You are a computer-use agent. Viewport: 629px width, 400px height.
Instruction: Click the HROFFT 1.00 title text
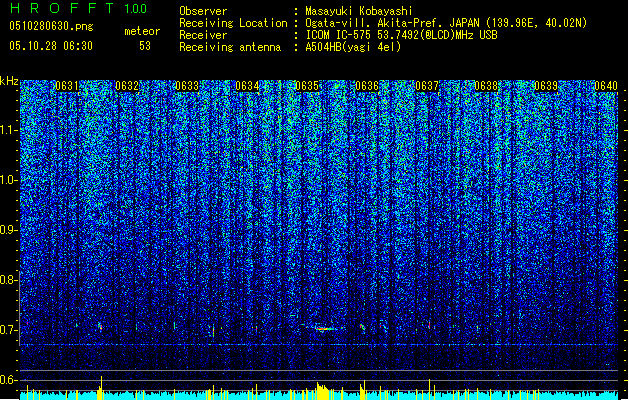(78, 8)
